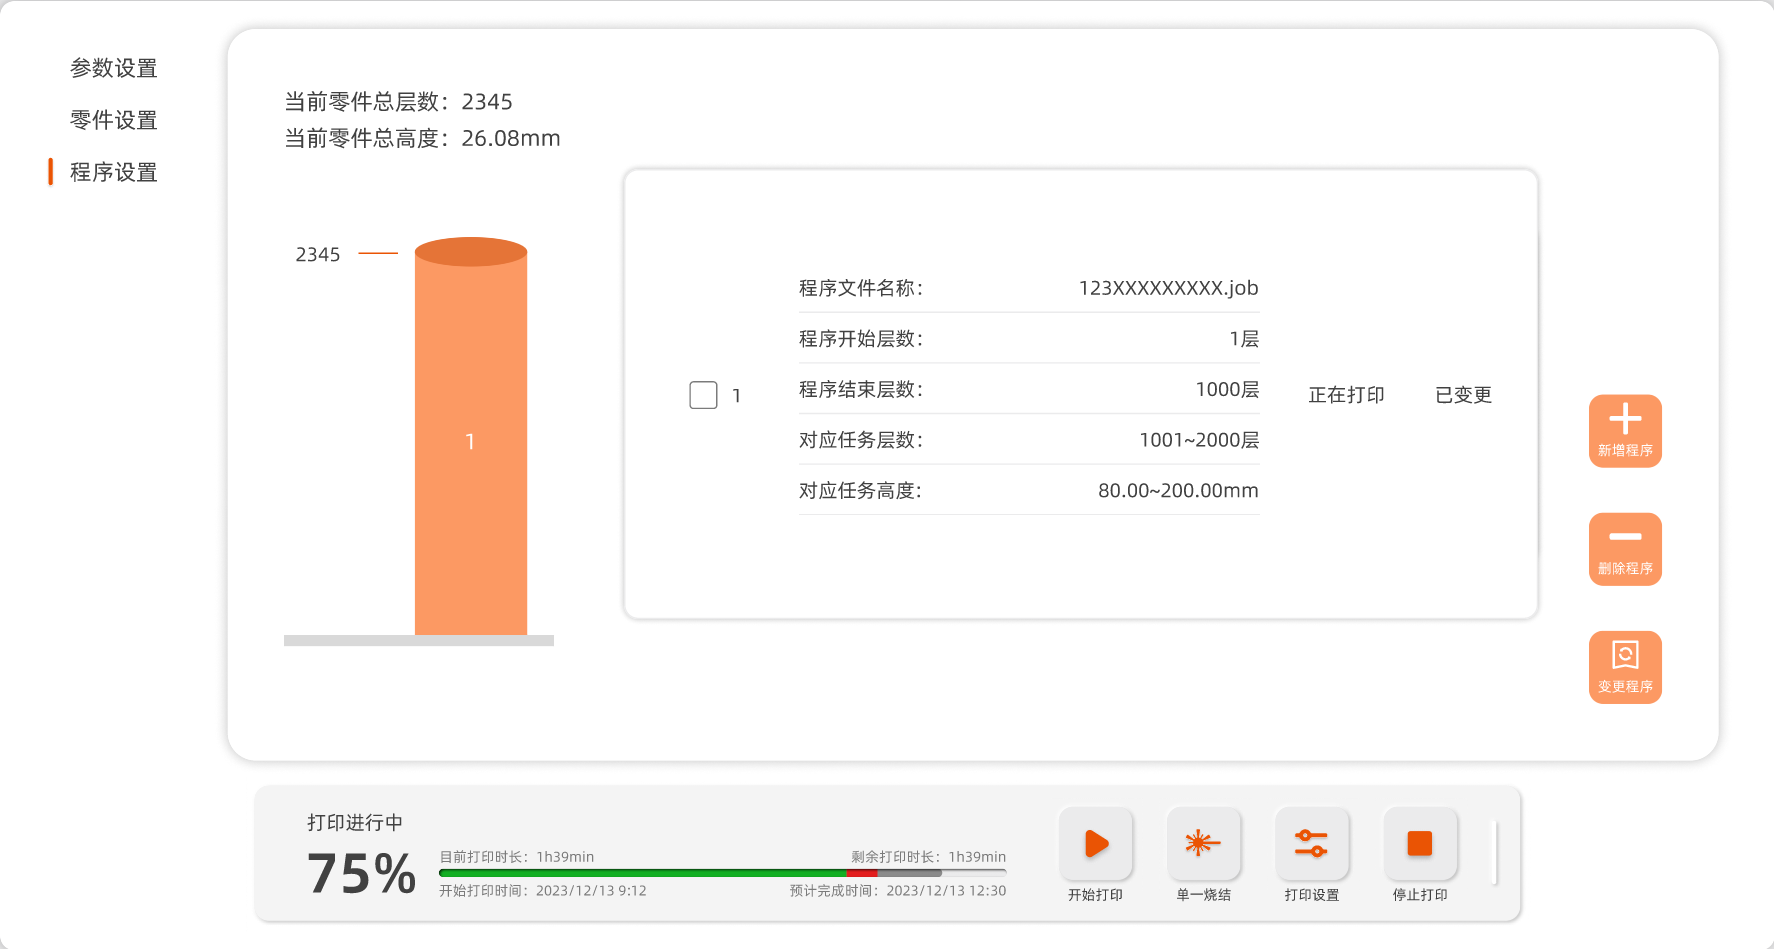Open 打印设置 sliders icon
This screenshot has height=949, width=1774.
(x=1311, y=844)
